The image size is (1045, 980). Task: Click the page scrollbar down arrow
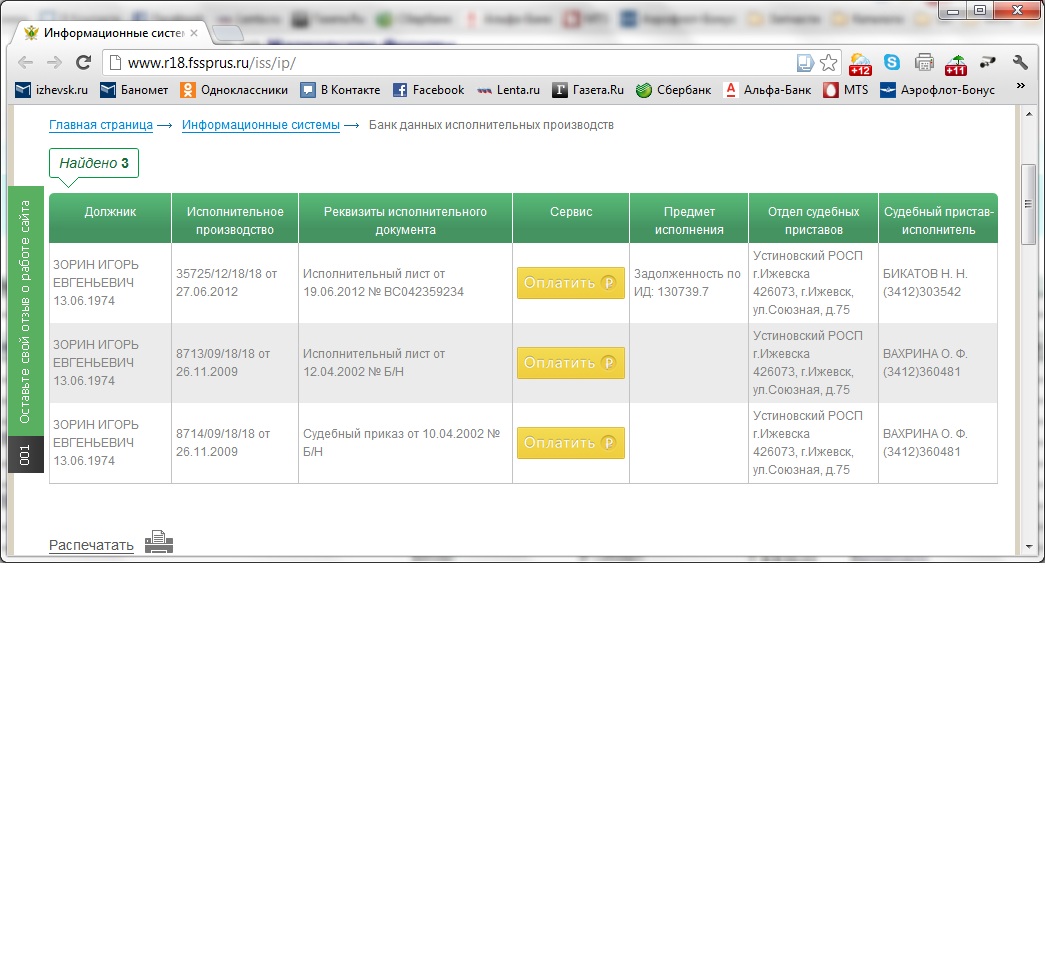(x=1029, y=547)
